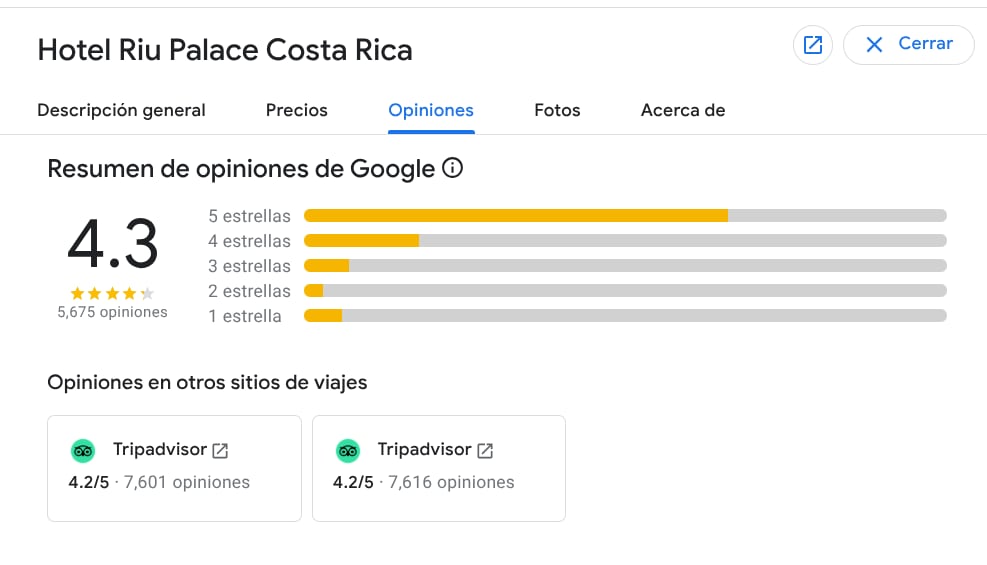The image size is (987, 565).
Task: Open external link icon on first Tripadvisor card
Action: pos(220,451)
